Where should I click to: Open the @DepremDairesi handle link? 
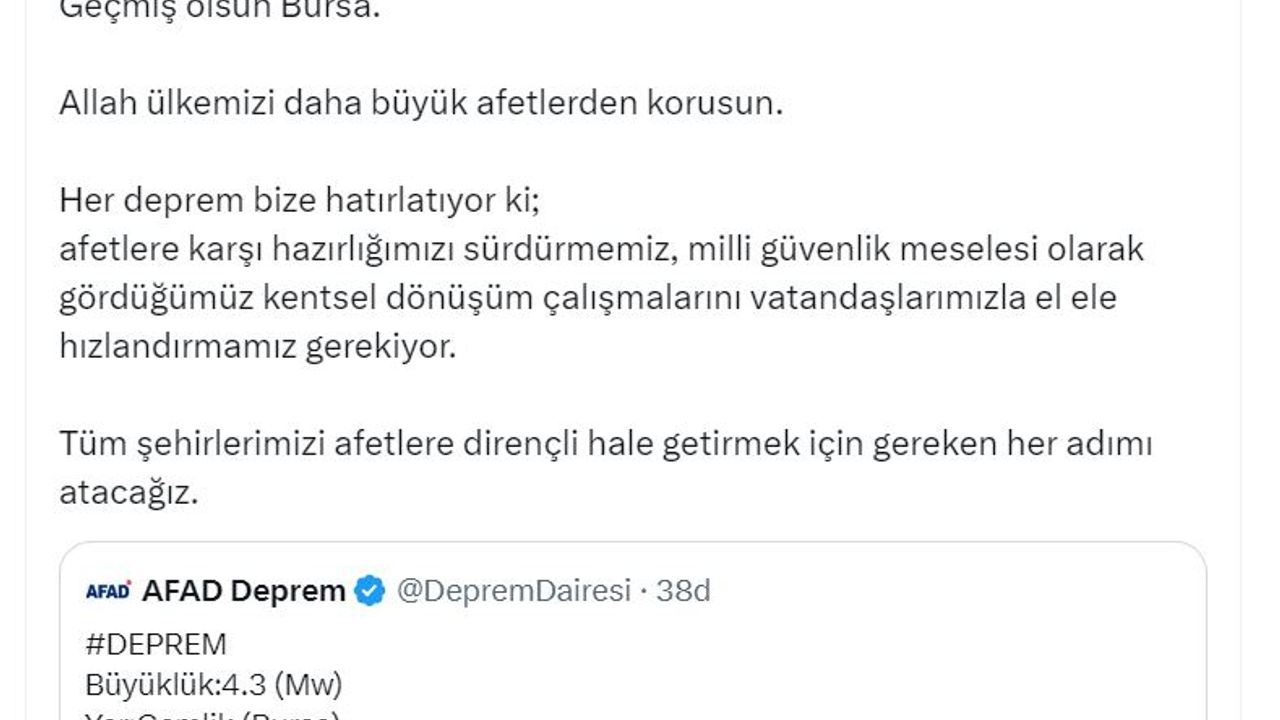[514, 591]
